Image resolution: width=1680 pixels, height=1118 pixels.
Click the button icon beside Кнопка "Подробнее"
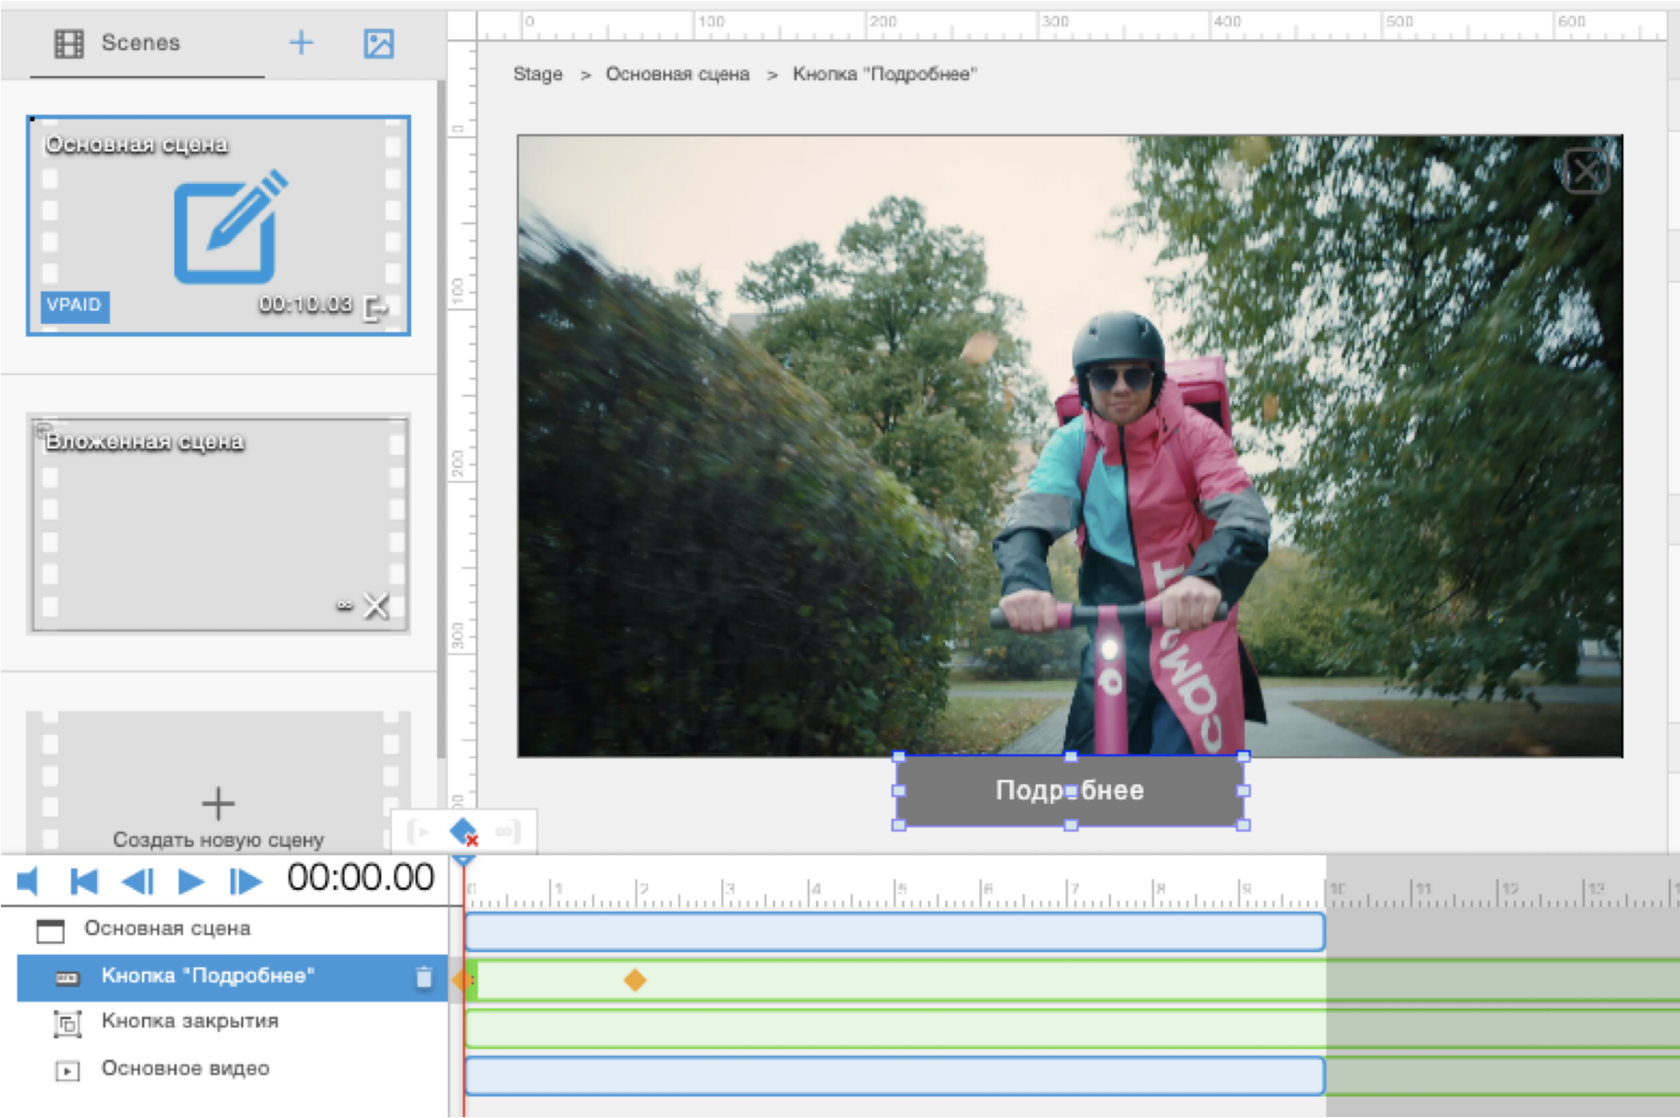click(67, 977)
